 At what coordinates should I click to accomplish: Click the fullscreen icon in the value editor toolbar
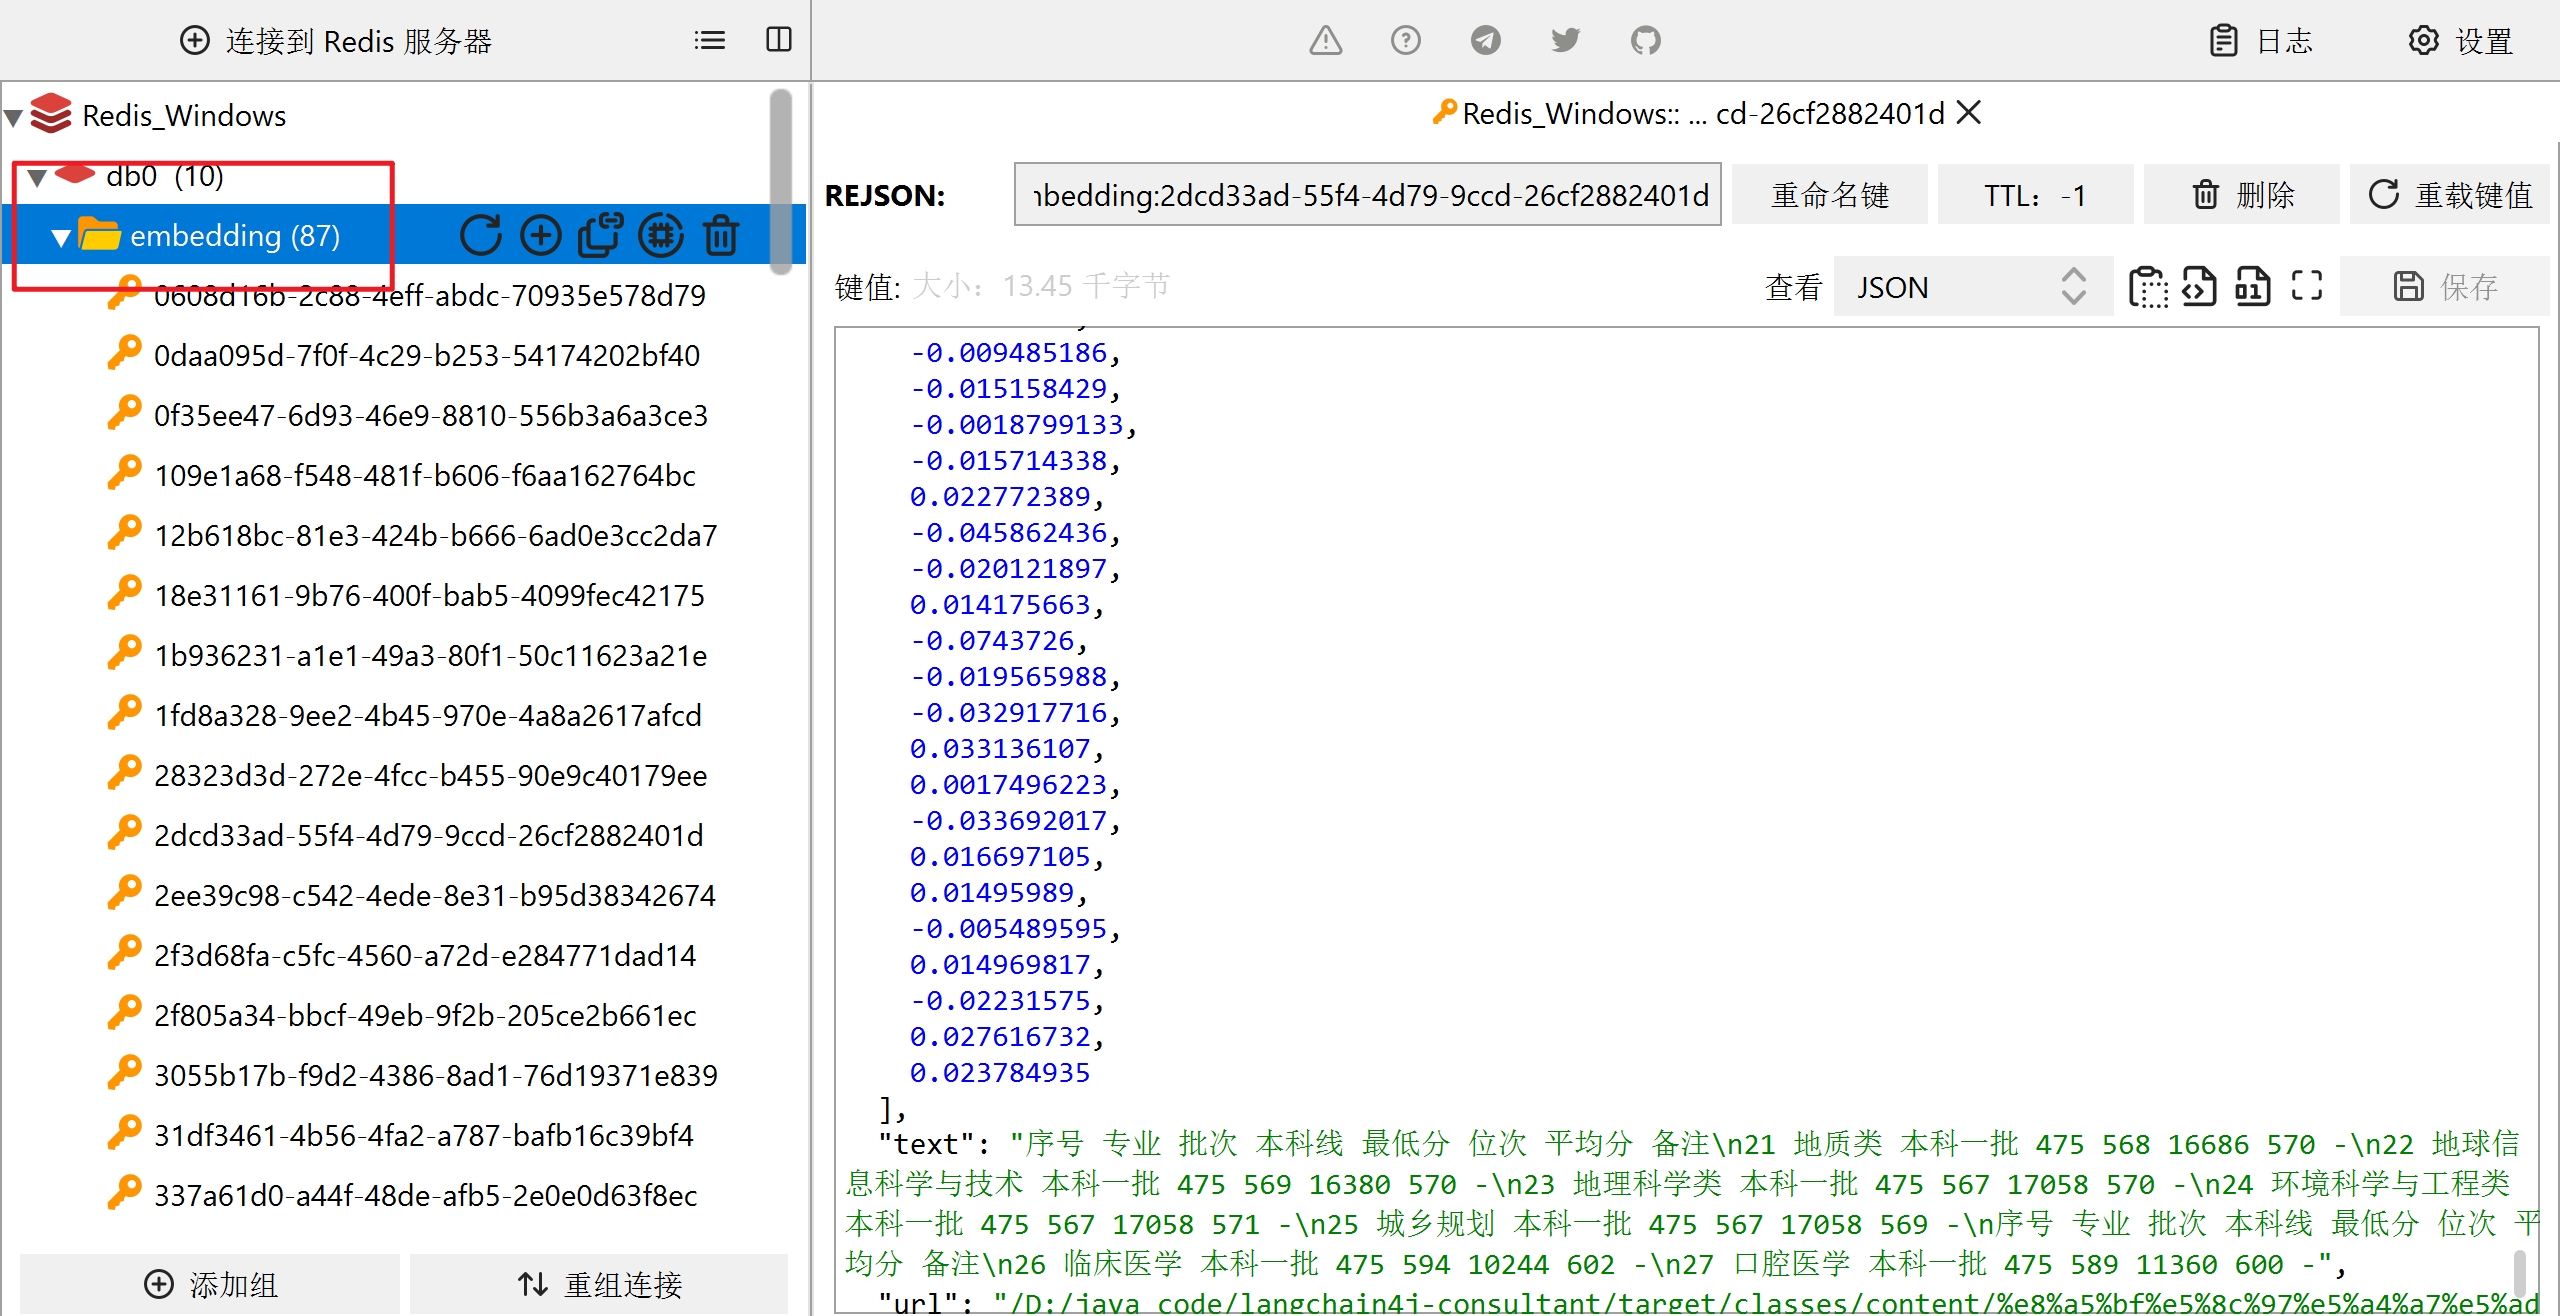coord(2306,286)
